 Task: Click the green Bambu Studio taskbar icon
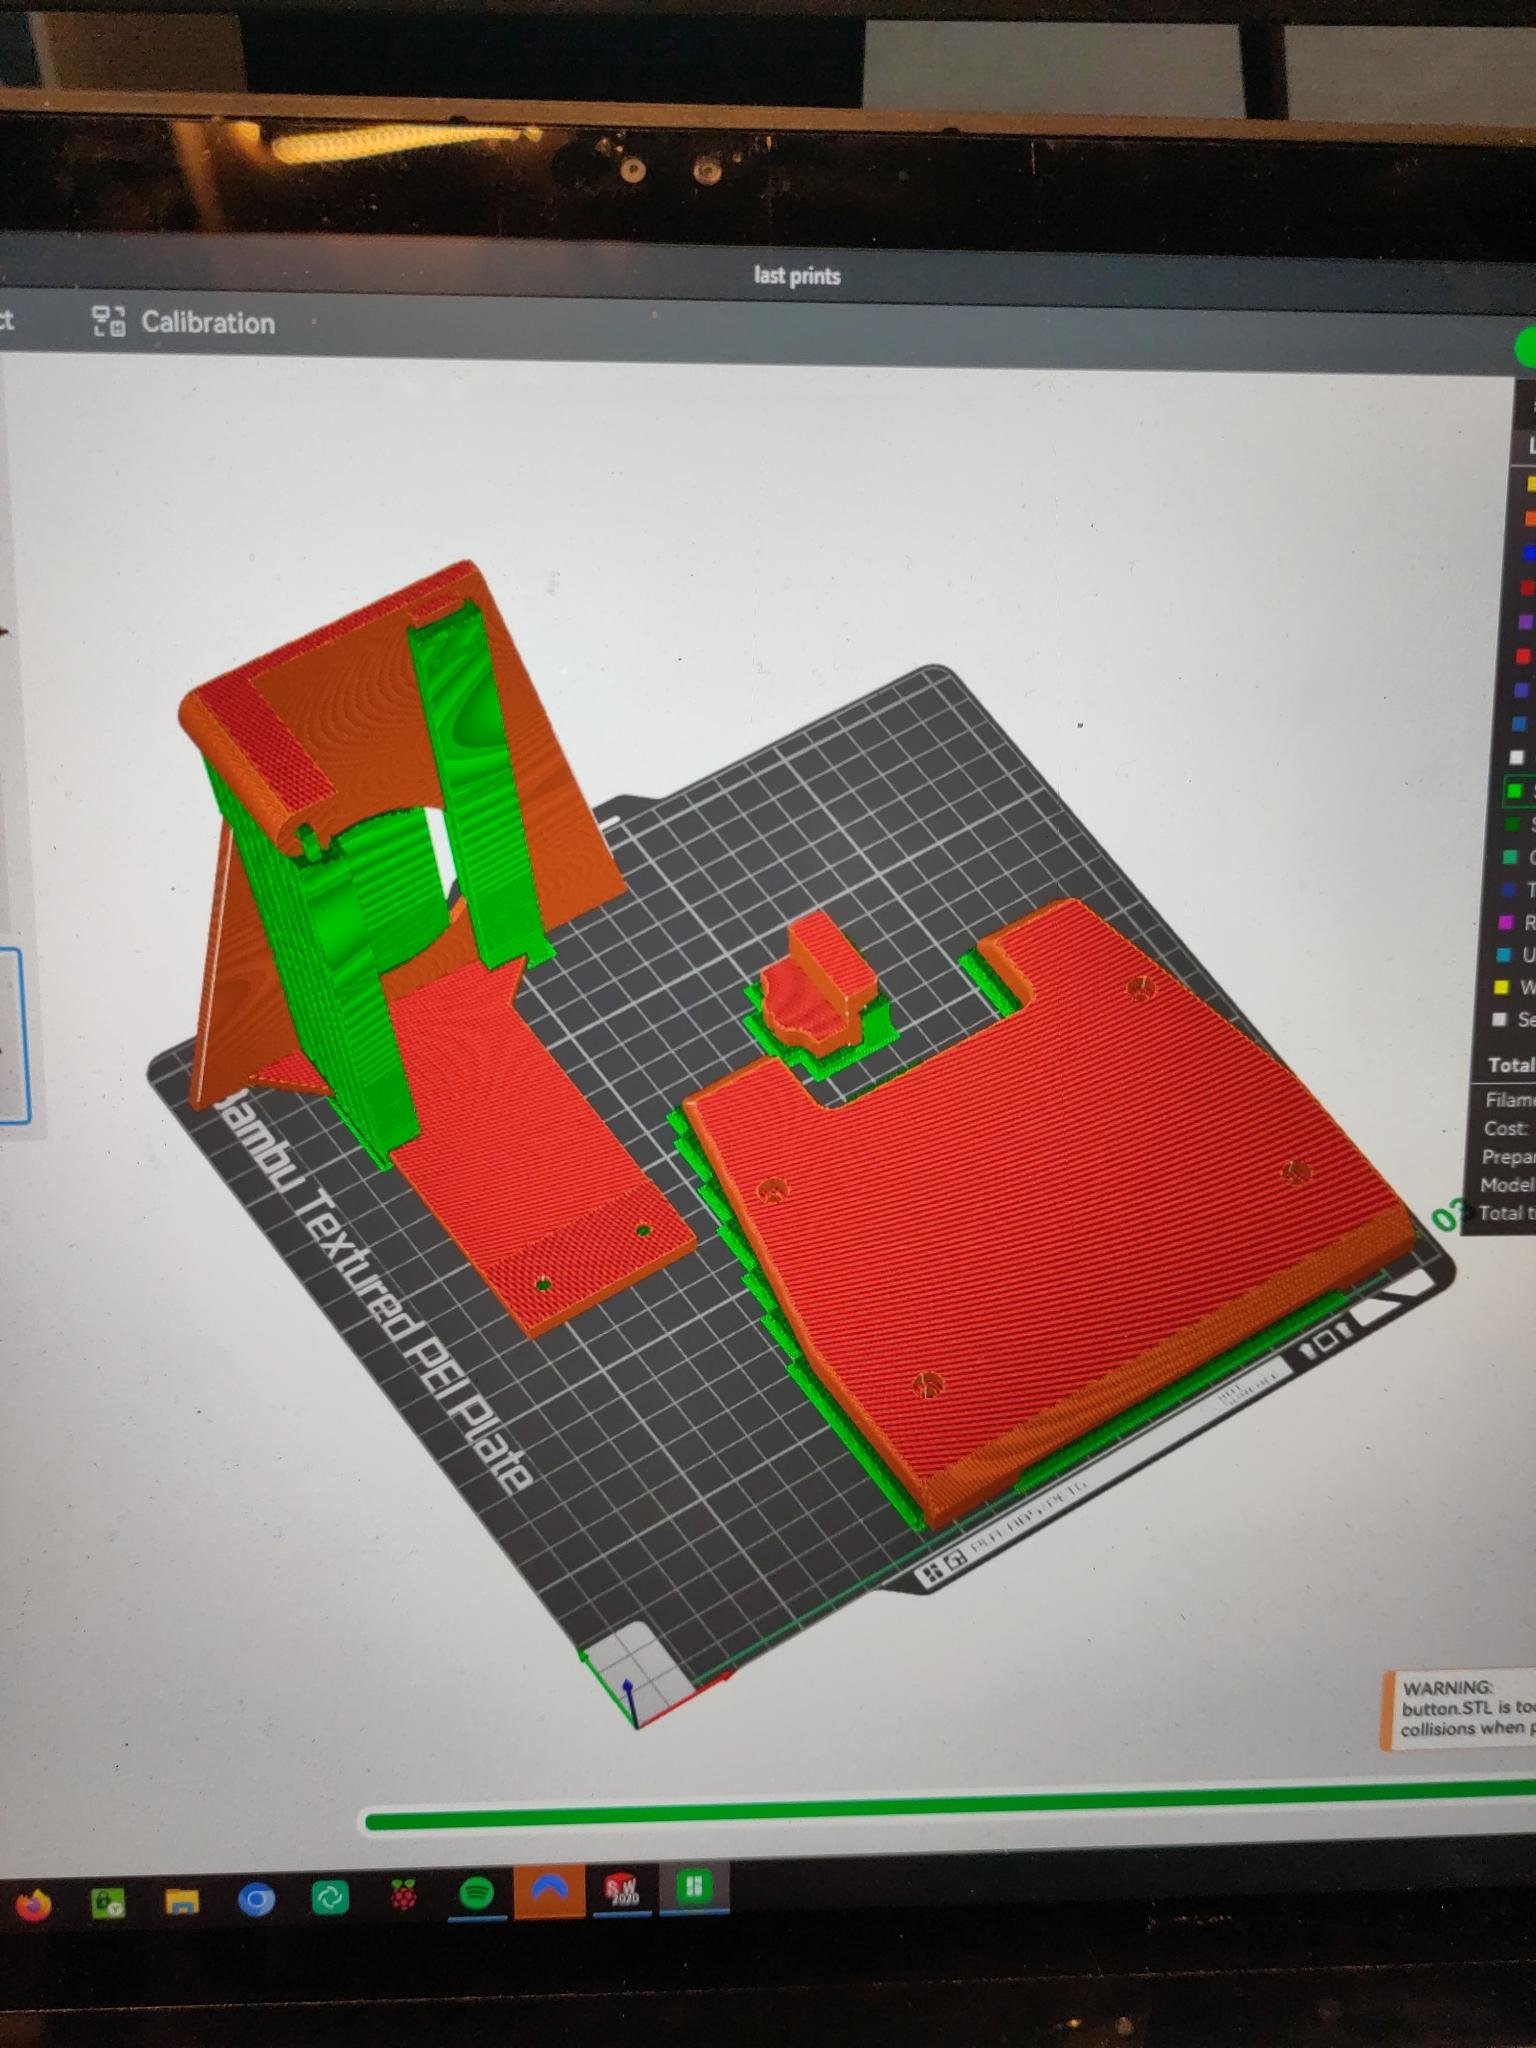(x=694, y=1887)
